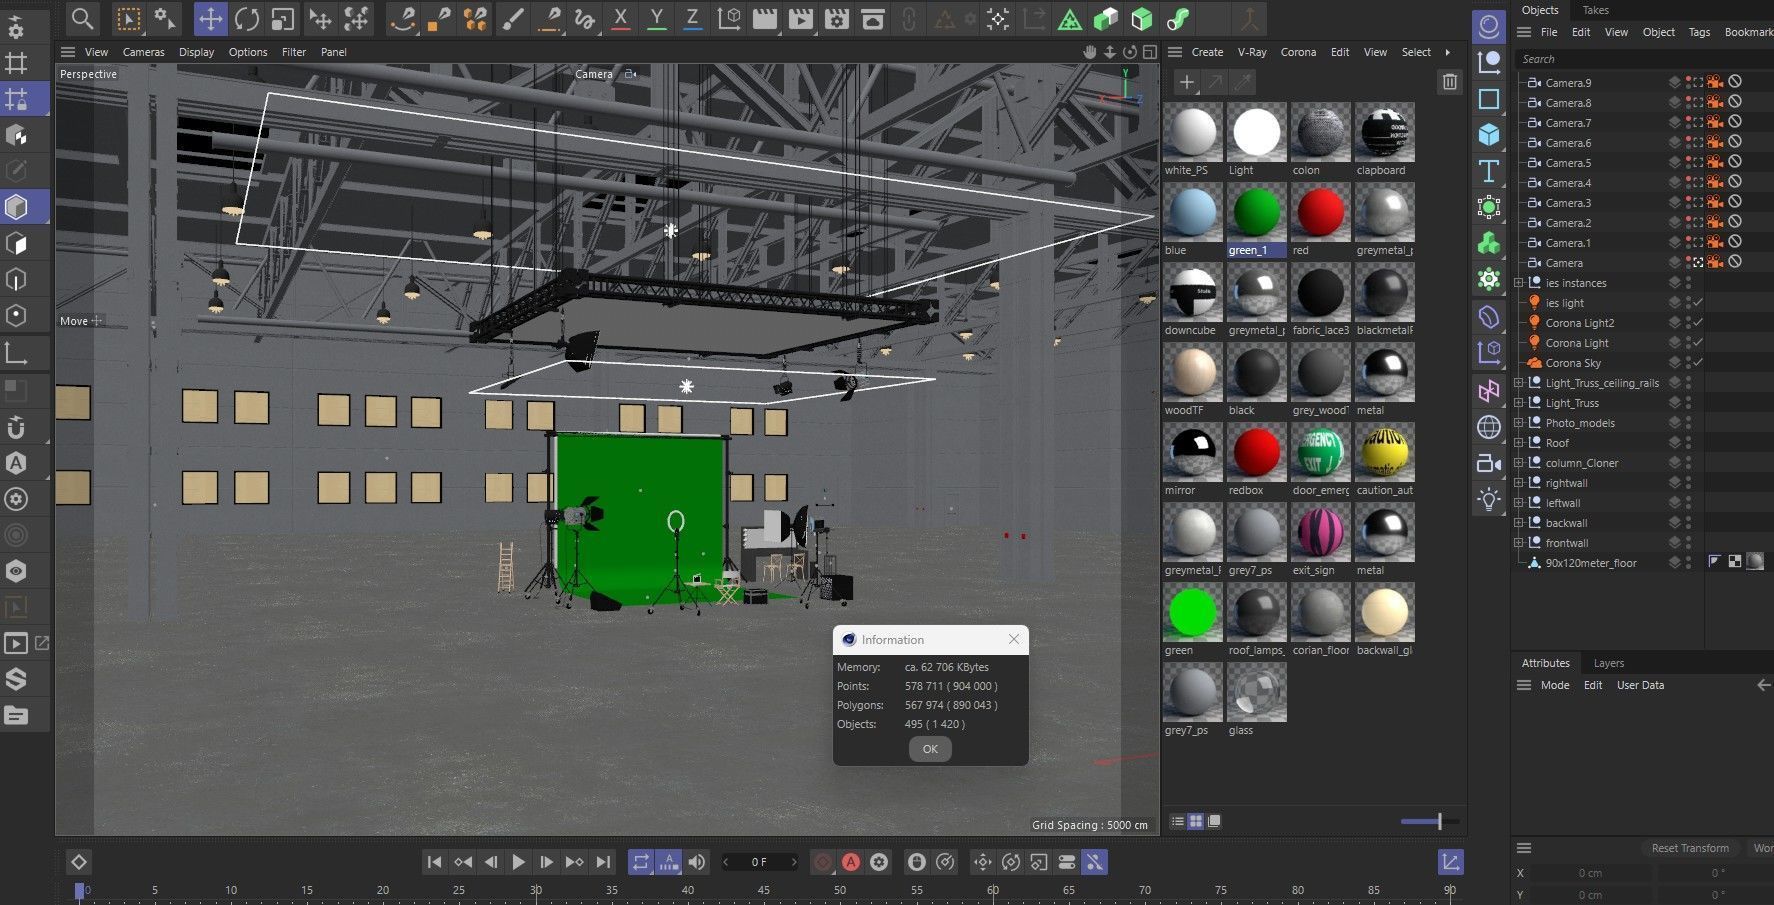Switch to the Takes tab
The height and width of the screenshot is (905, 1774).
pos(1596,10)
